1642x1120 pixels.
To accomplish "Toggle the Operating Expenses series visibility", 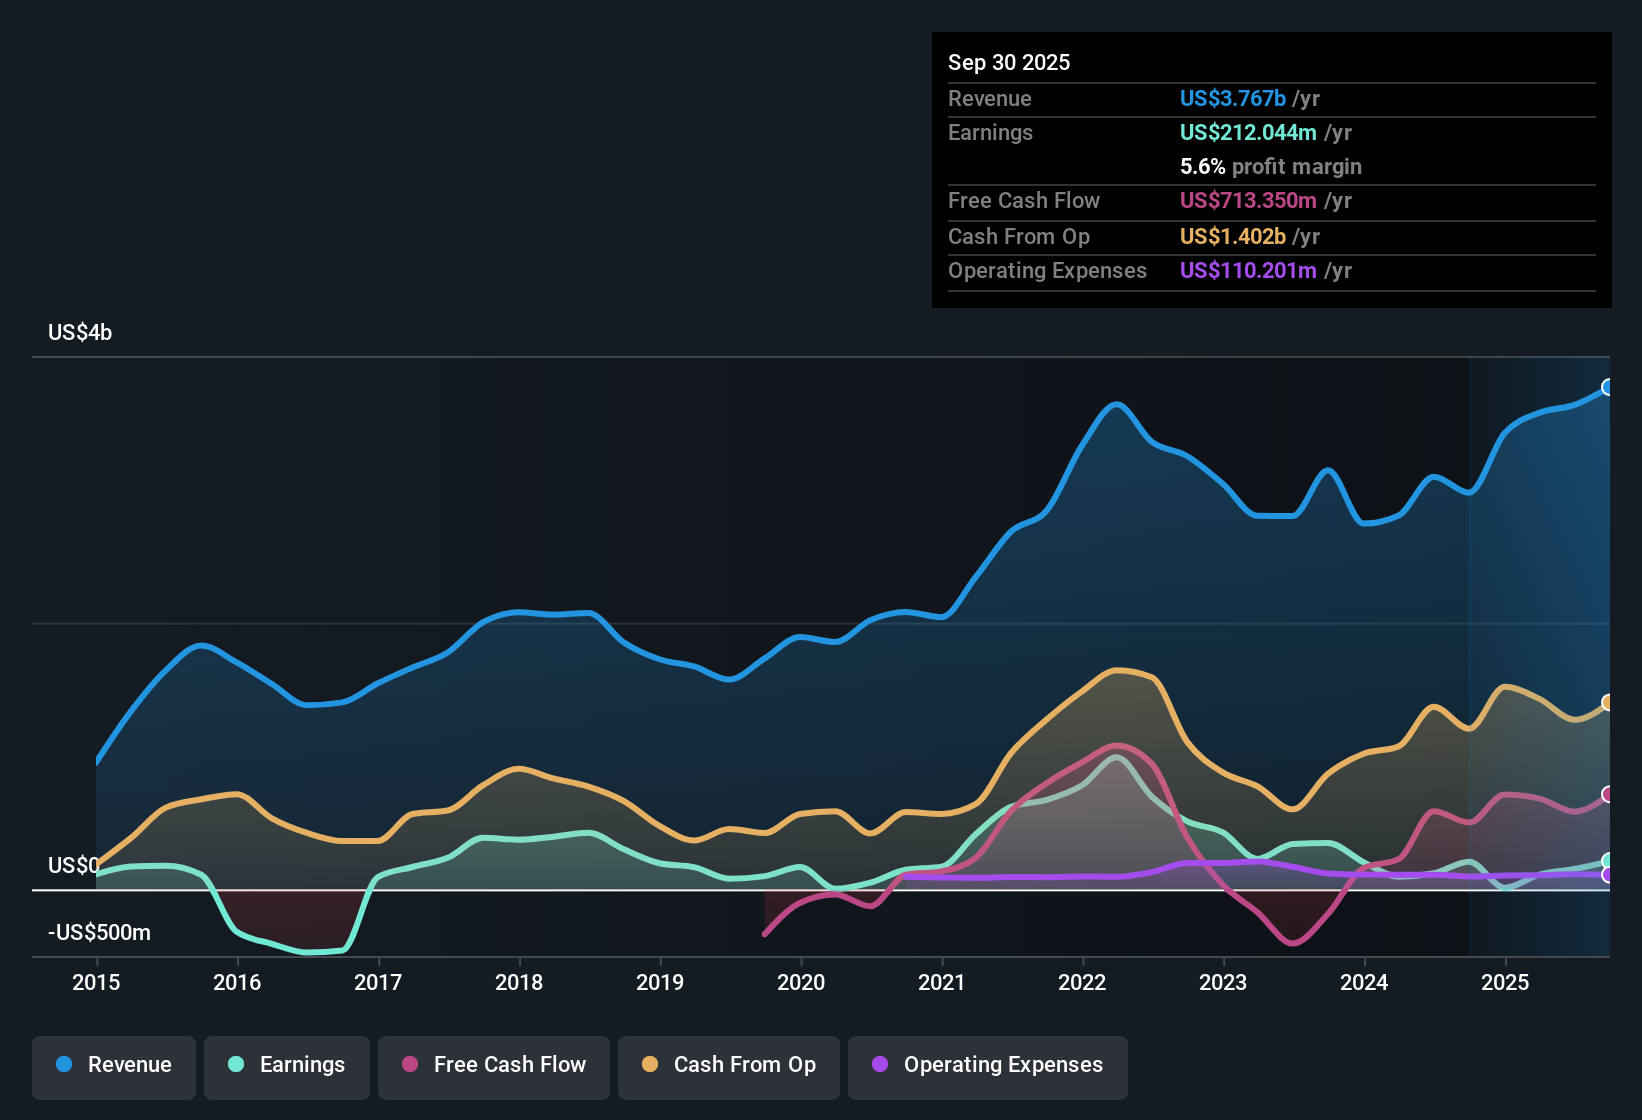I will click(988, 1065).
